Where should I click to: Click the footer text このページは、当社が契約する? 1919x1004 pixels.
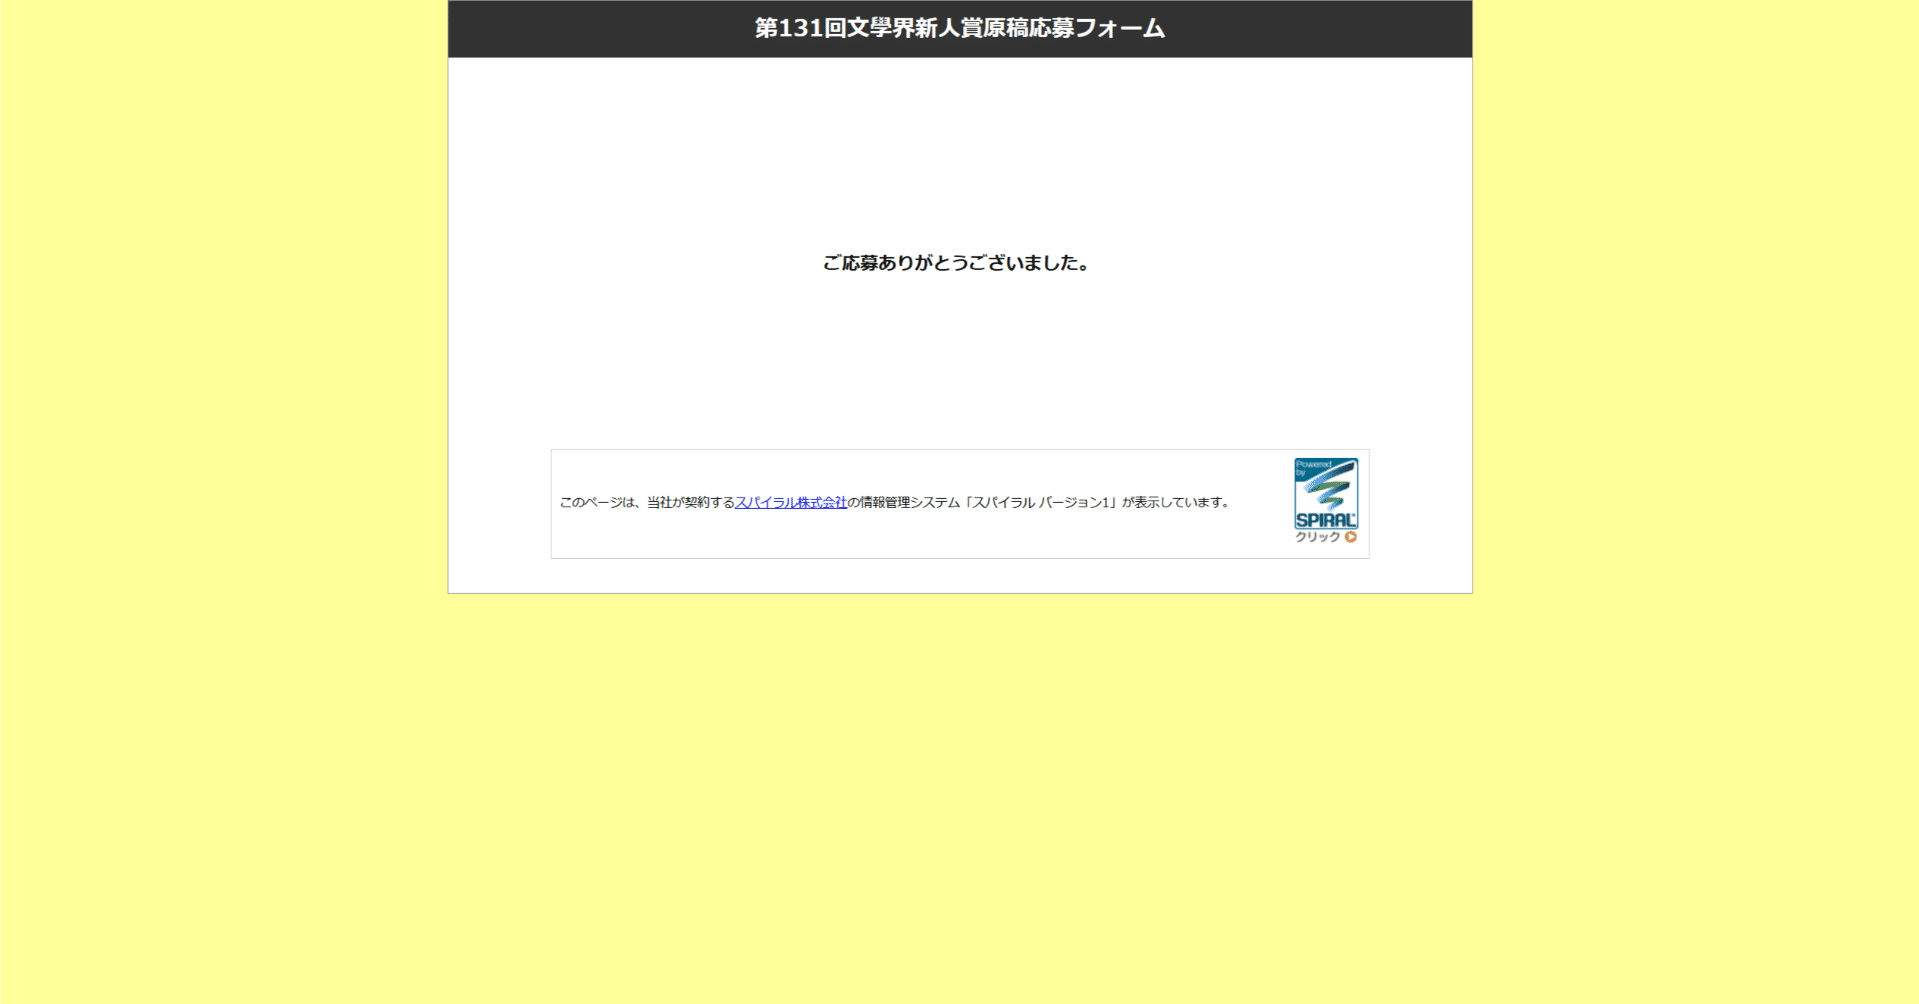tap(646, 503)
